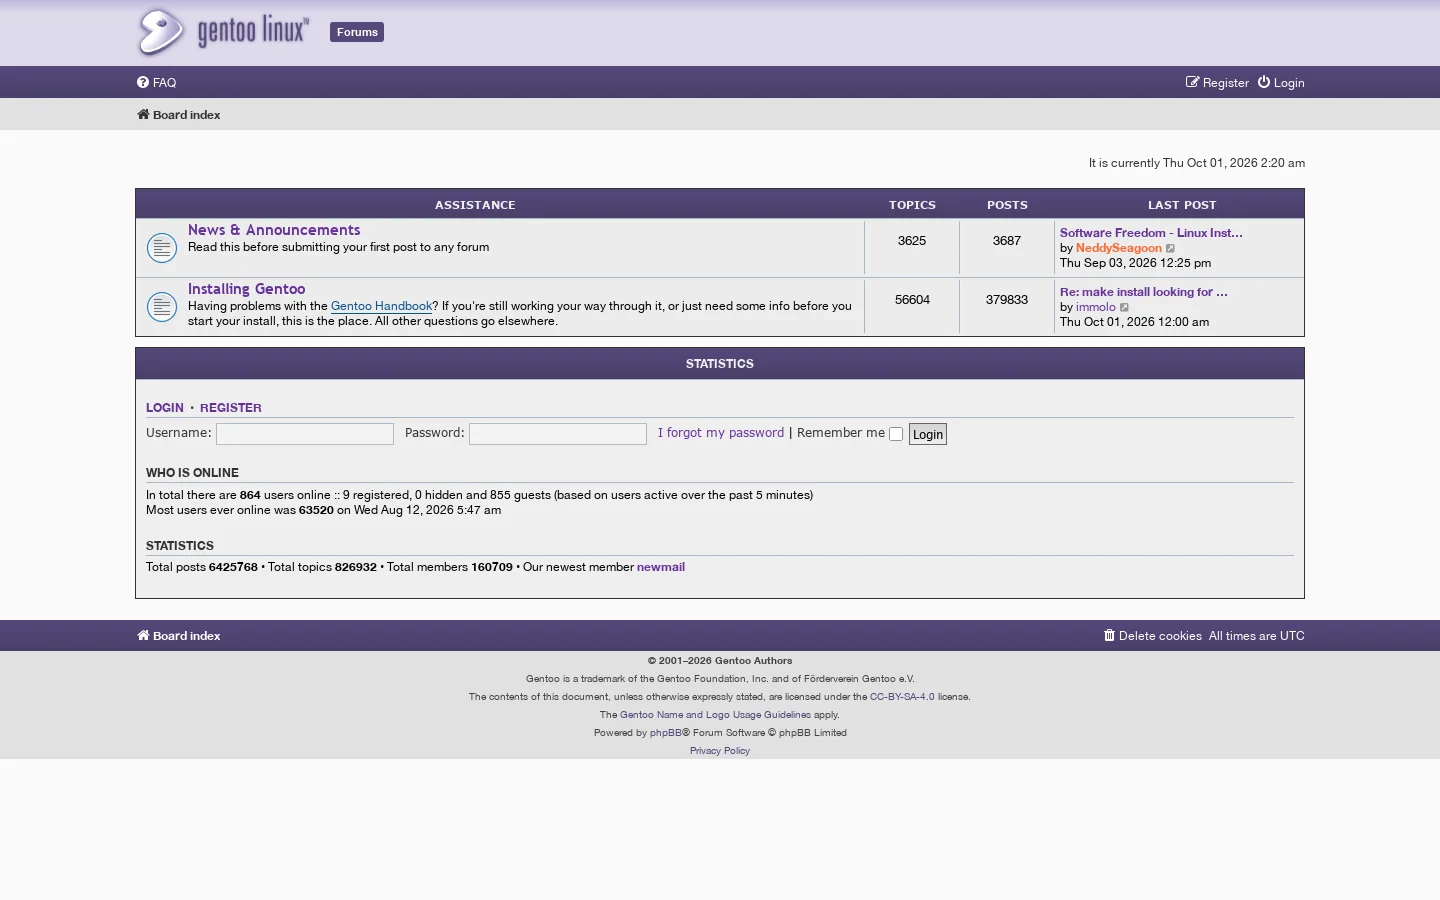The height and width of the screenshot is (900, 1440).
Task: Follow the Gentoo Handbook link
Action: 381,306
